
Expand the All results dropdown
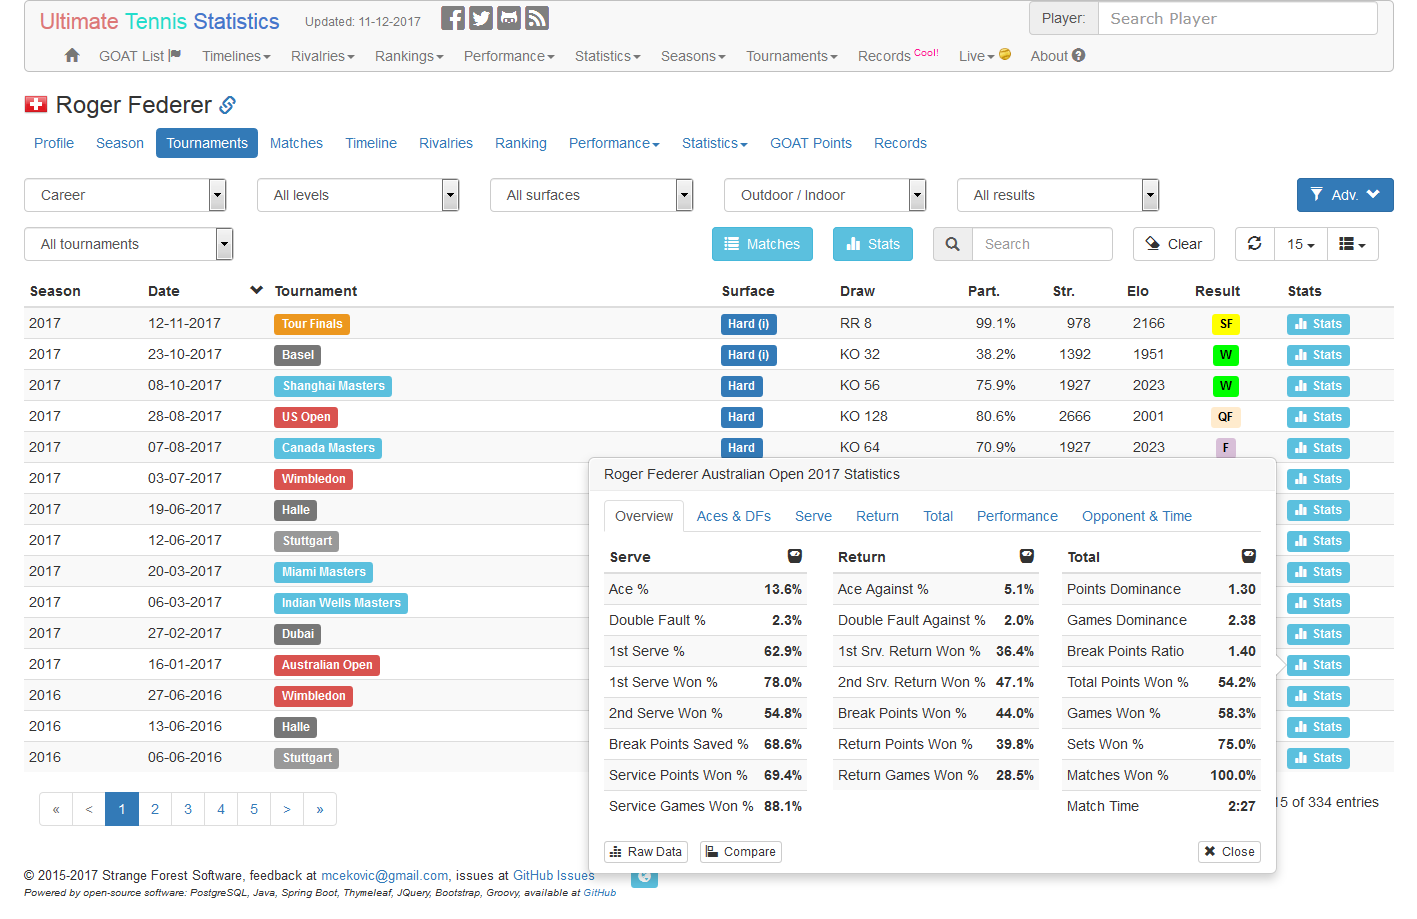1058,195
